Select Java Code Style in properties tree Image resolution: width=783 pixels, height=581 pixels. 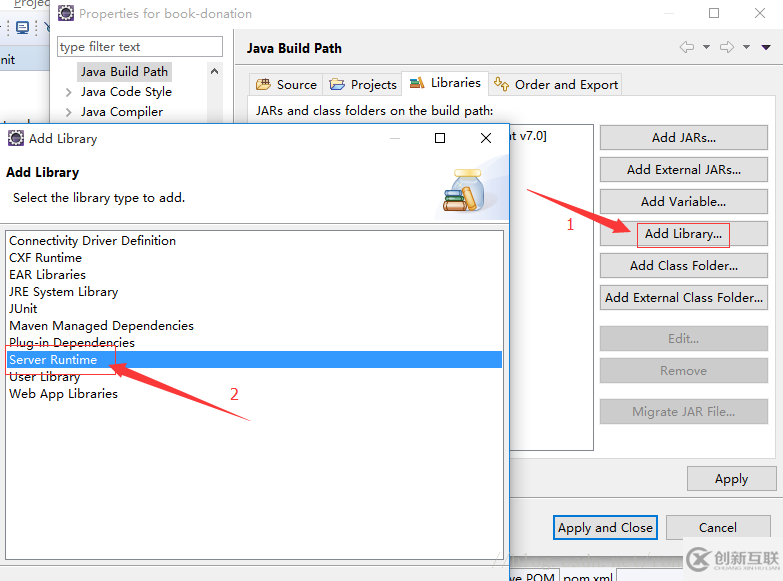coord(126,92)
